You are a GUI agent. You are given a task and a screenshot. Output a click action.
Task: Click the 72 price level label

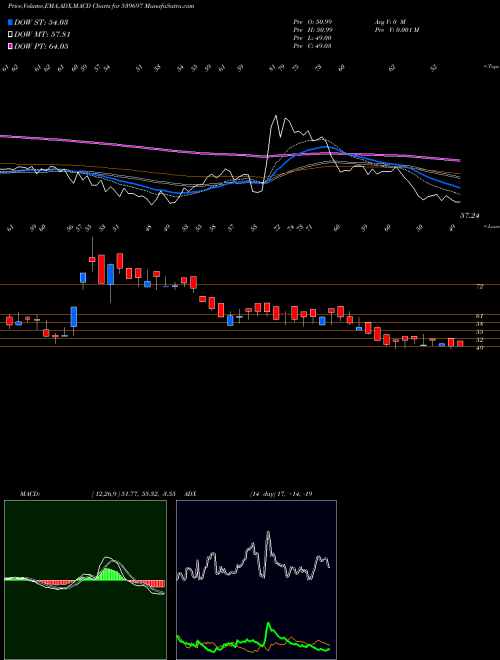pyautogui.click(x=480, y=286)
